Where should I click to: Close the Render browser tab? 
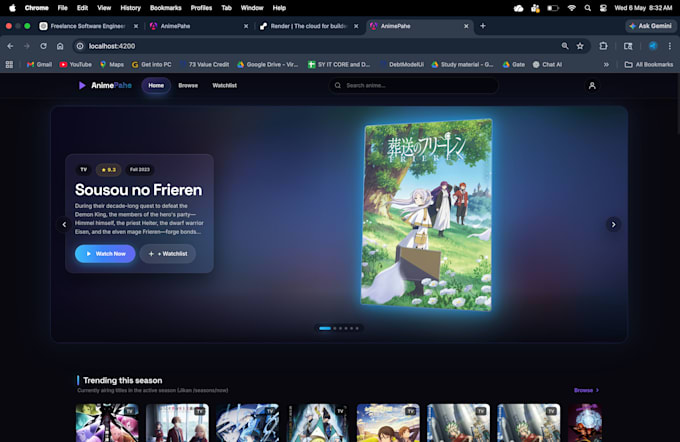(356, 26)
